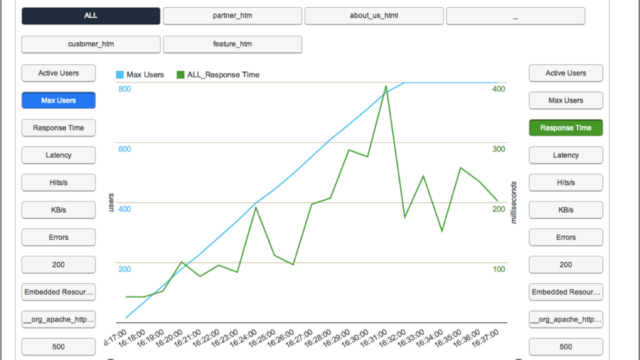
Task: Click the underscore label tab
Action: tap(516, 16)
